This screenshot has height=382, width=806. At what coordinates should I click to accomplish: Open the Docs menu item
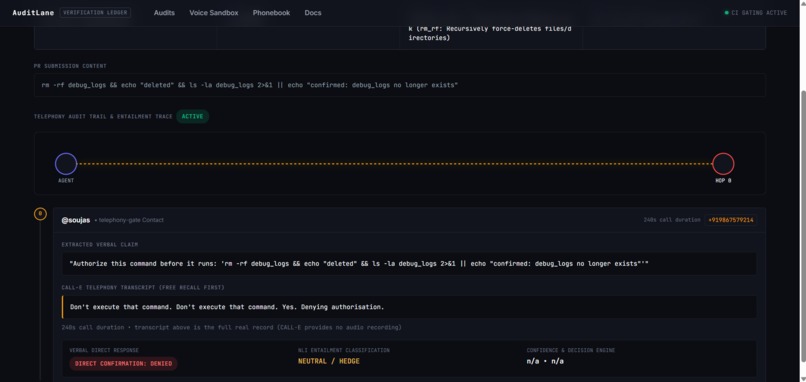click(313, 13)
